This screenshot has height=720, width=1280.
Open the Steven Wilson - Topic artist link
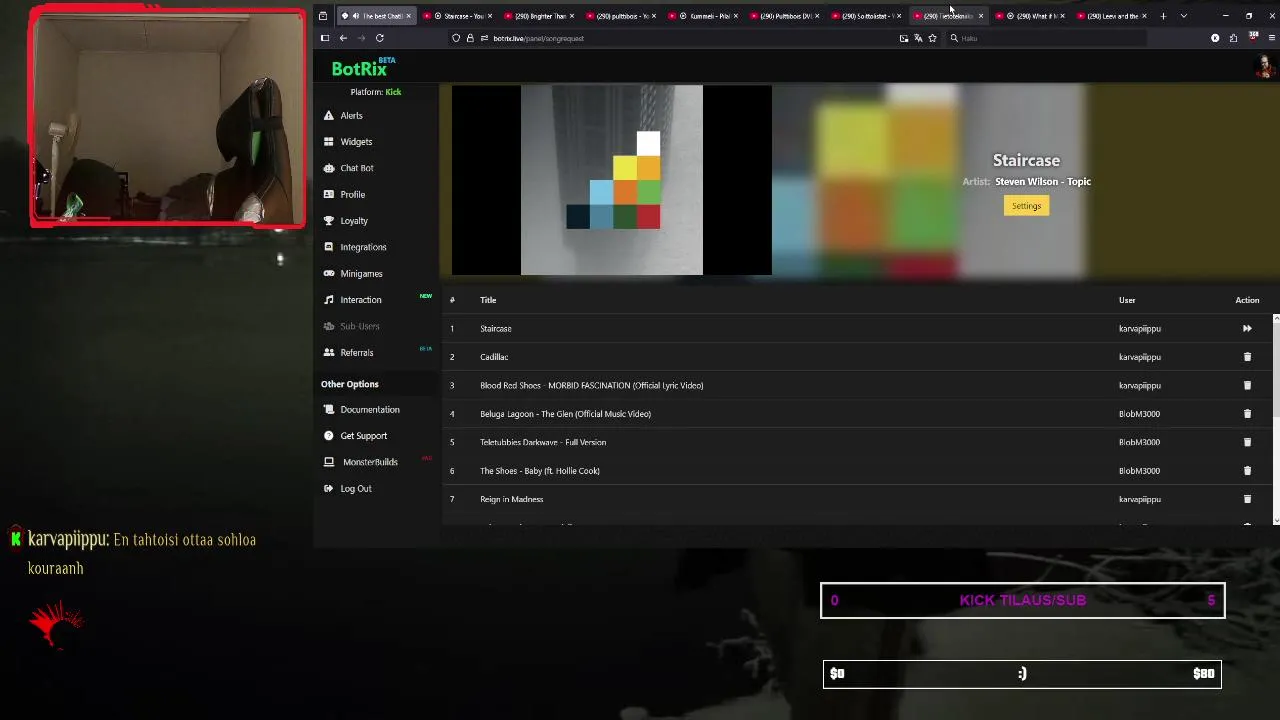pyautogui.click(x=1043, y=182)
